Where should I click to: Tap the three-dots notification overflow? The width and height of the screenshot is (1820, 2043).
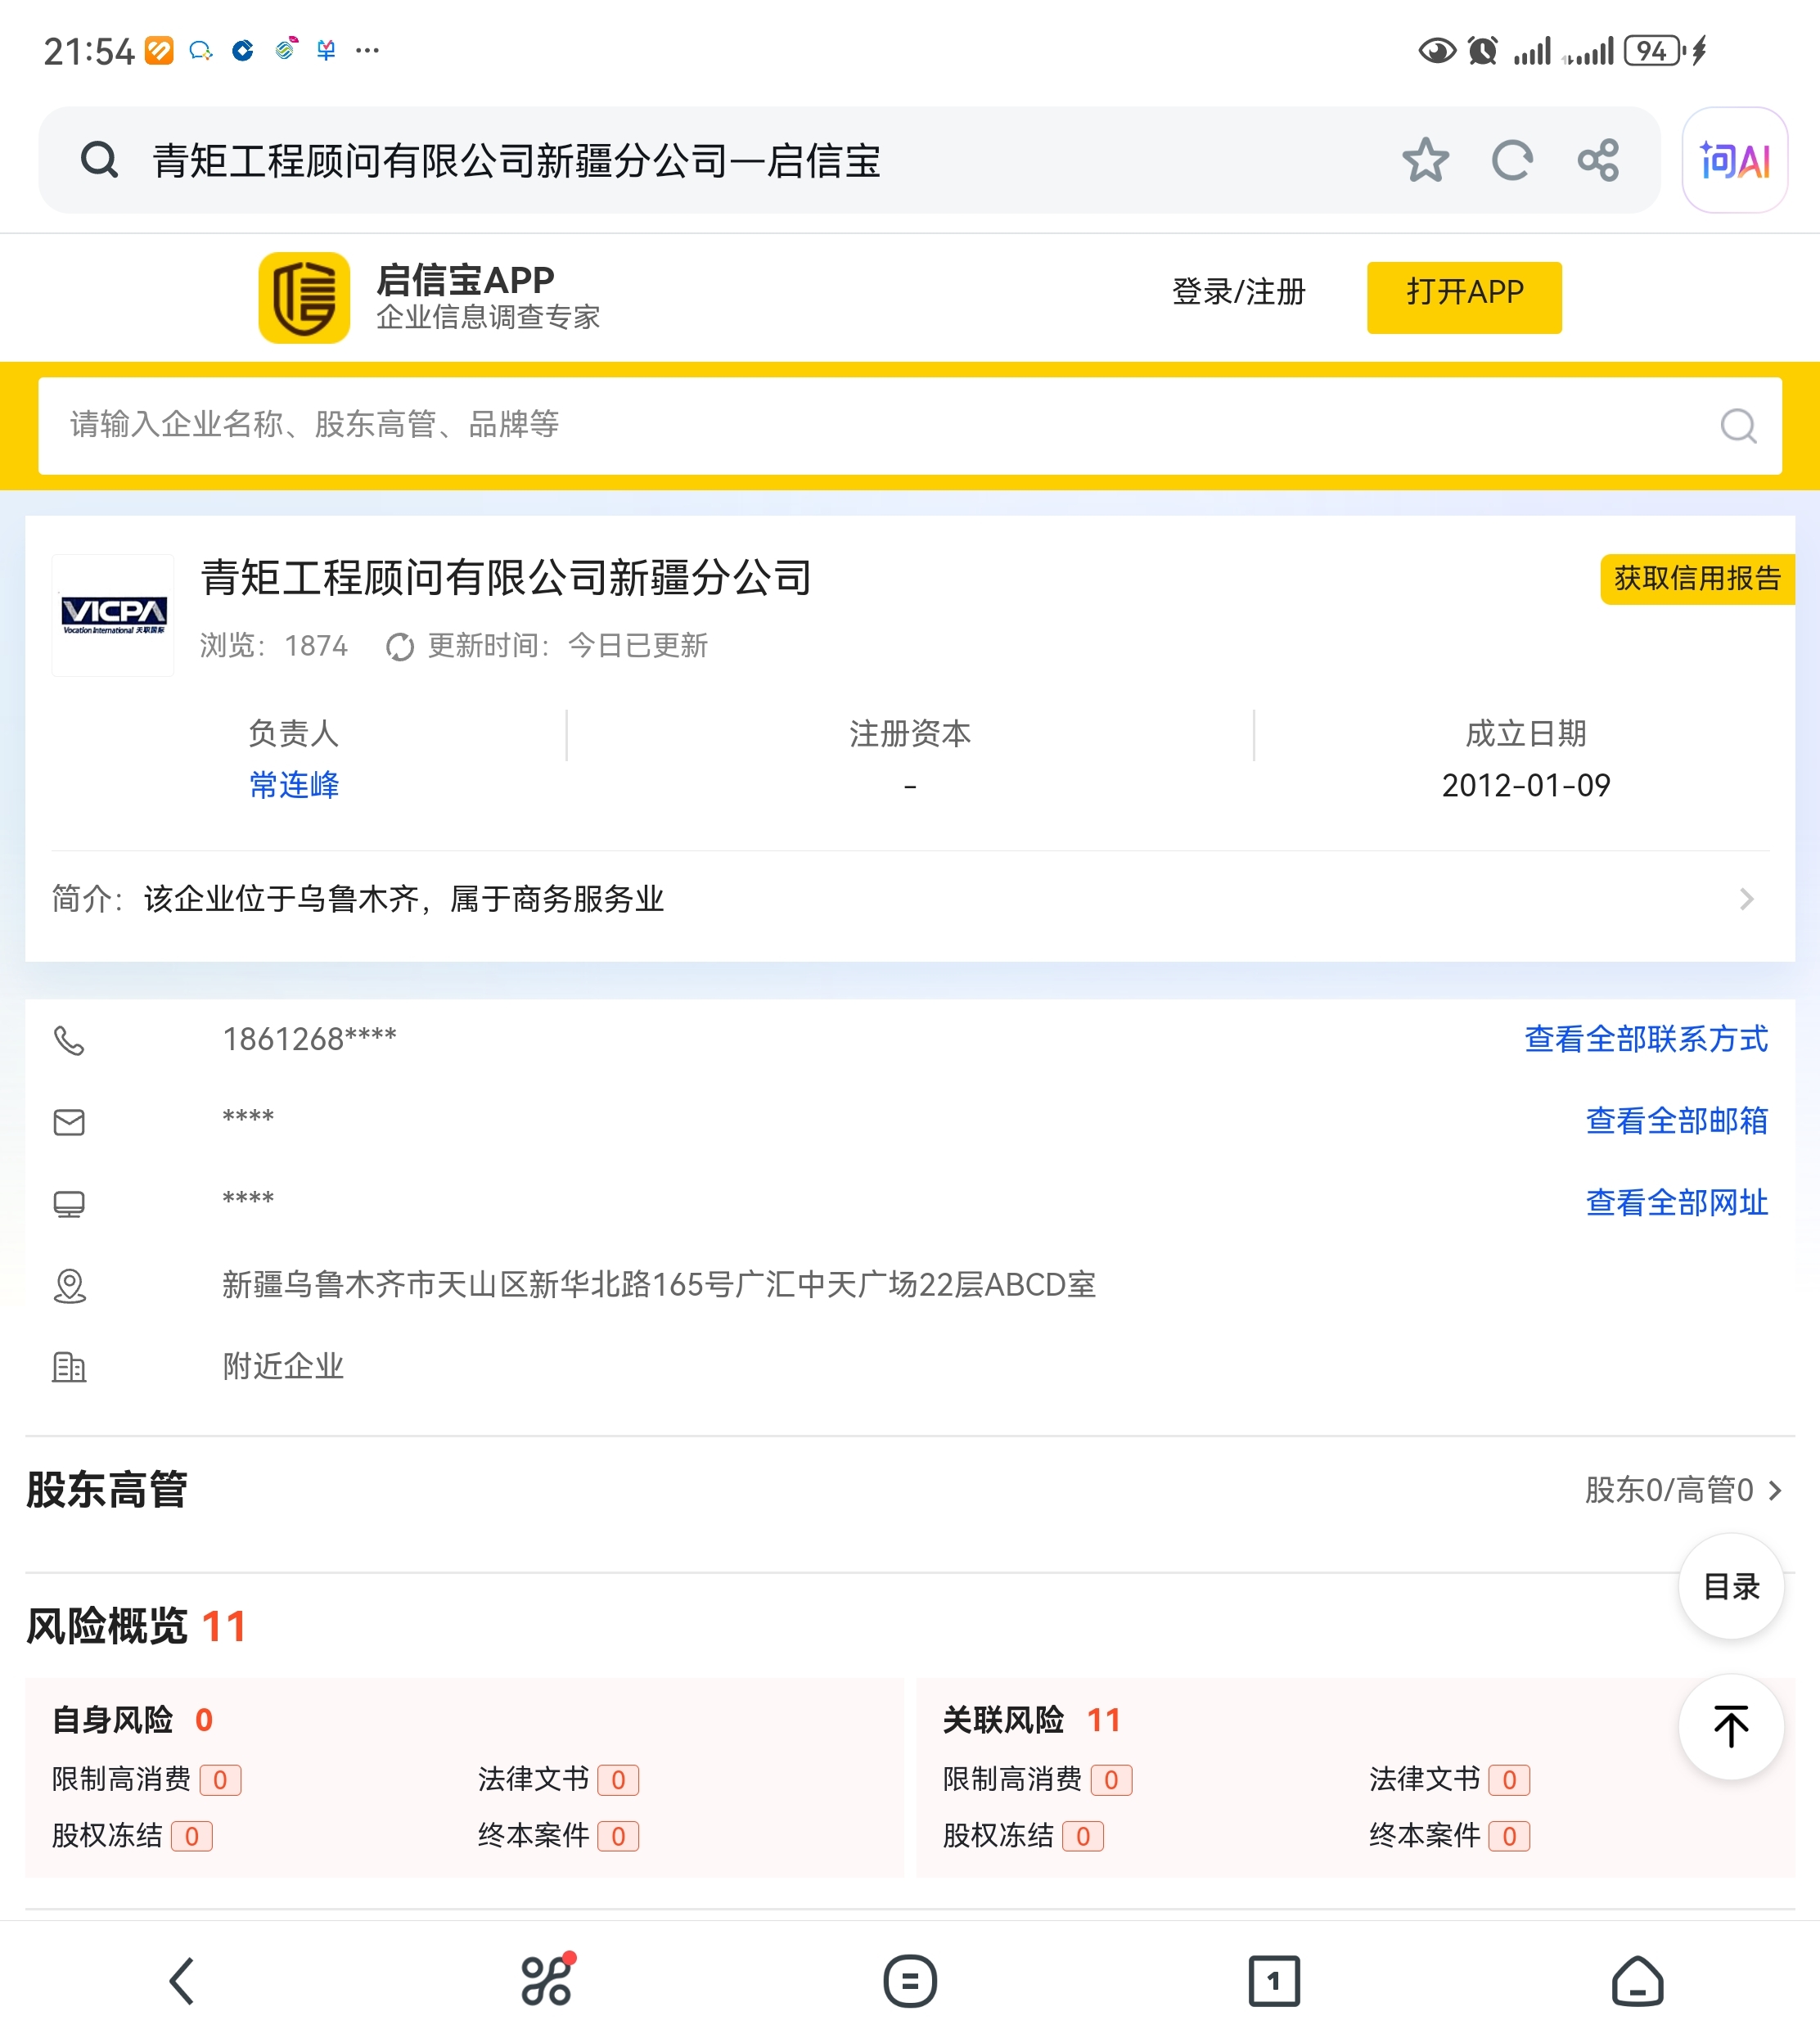click(x=367, y=50)
